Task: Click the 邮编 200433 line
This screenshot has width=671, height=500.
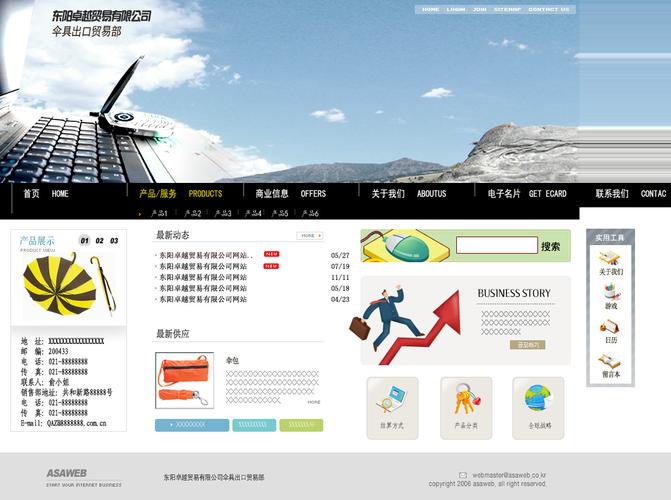Action: 45,351
